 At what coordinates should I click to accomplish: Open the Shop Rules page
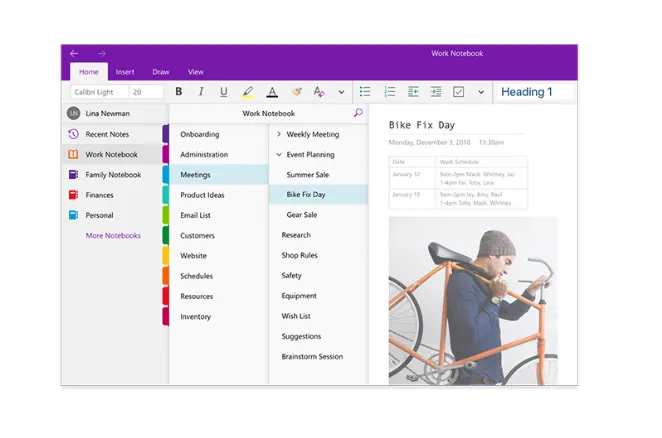pos(319,255)
